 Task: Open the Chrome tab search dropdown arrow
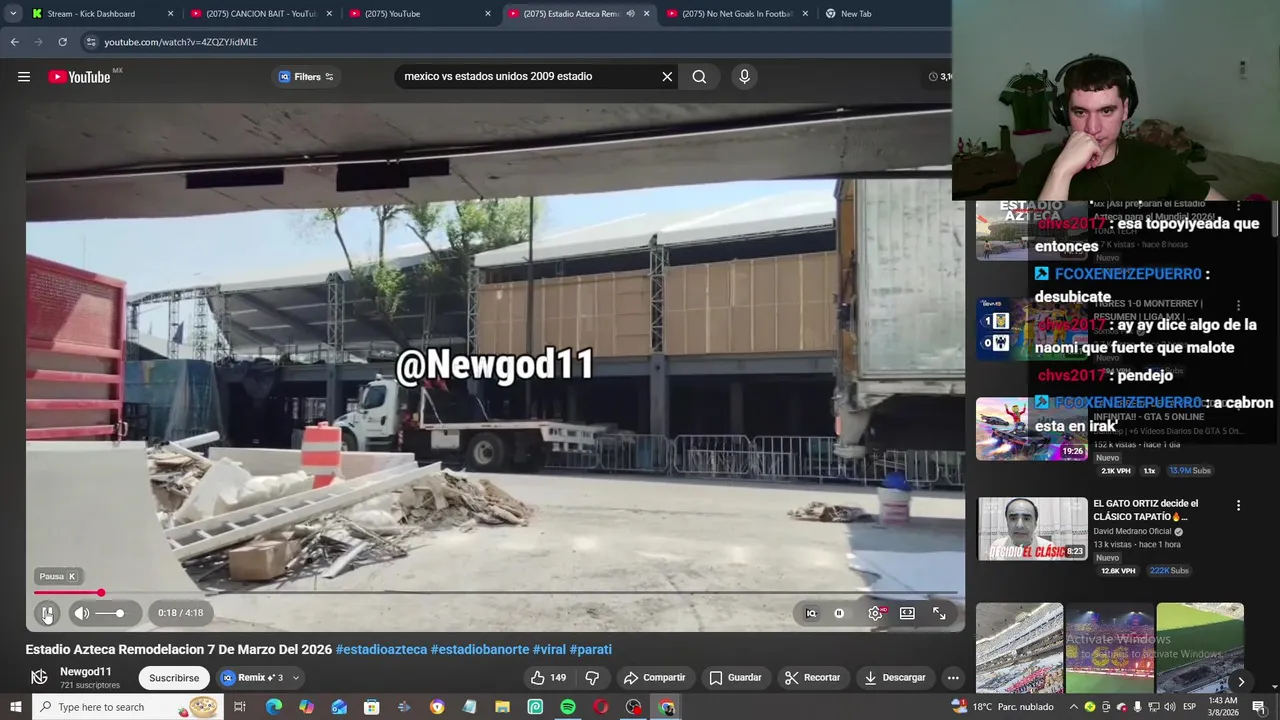coord(12,14)
